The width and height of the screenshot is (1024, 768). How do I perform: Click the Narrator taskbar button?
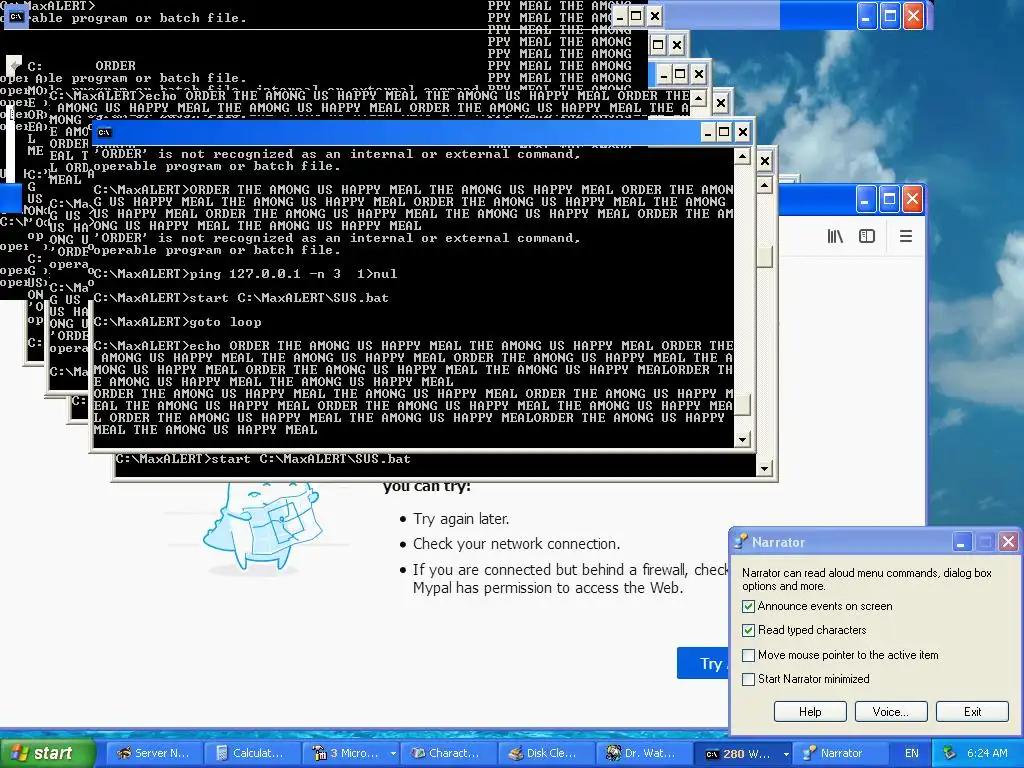(x=842, y=753)
